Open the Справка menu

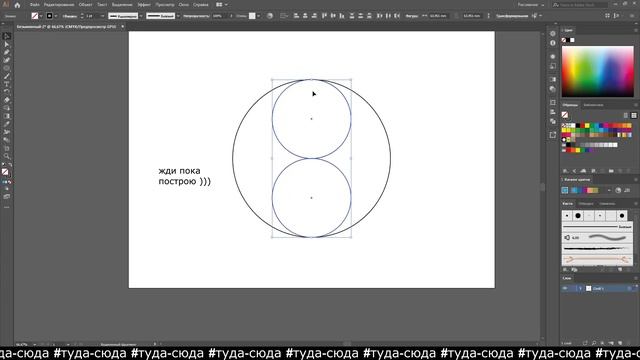pyautogui.click(x=200, y=5)
